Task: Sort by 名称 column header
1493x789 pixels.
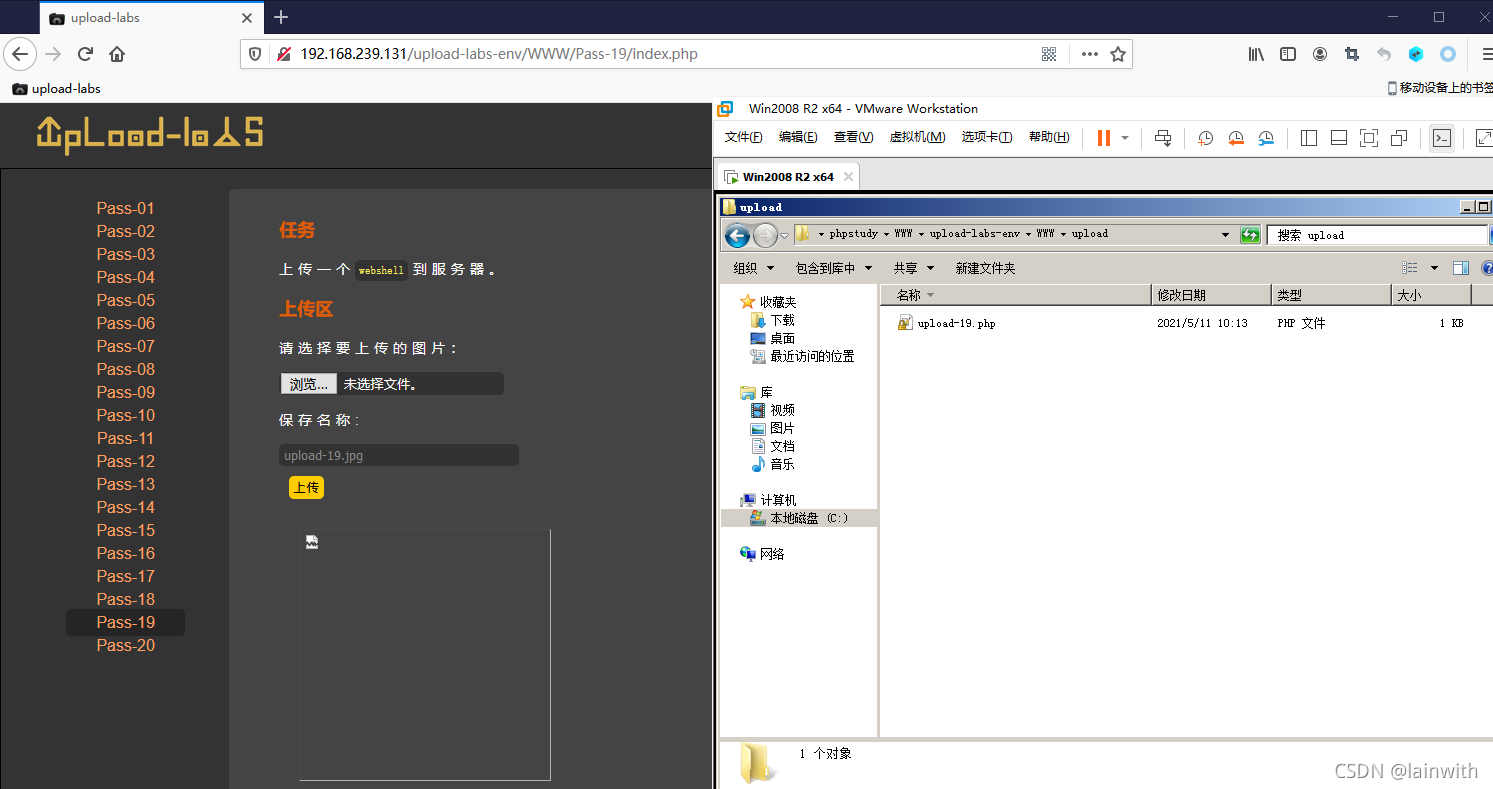Action: tap(1016, 295)
